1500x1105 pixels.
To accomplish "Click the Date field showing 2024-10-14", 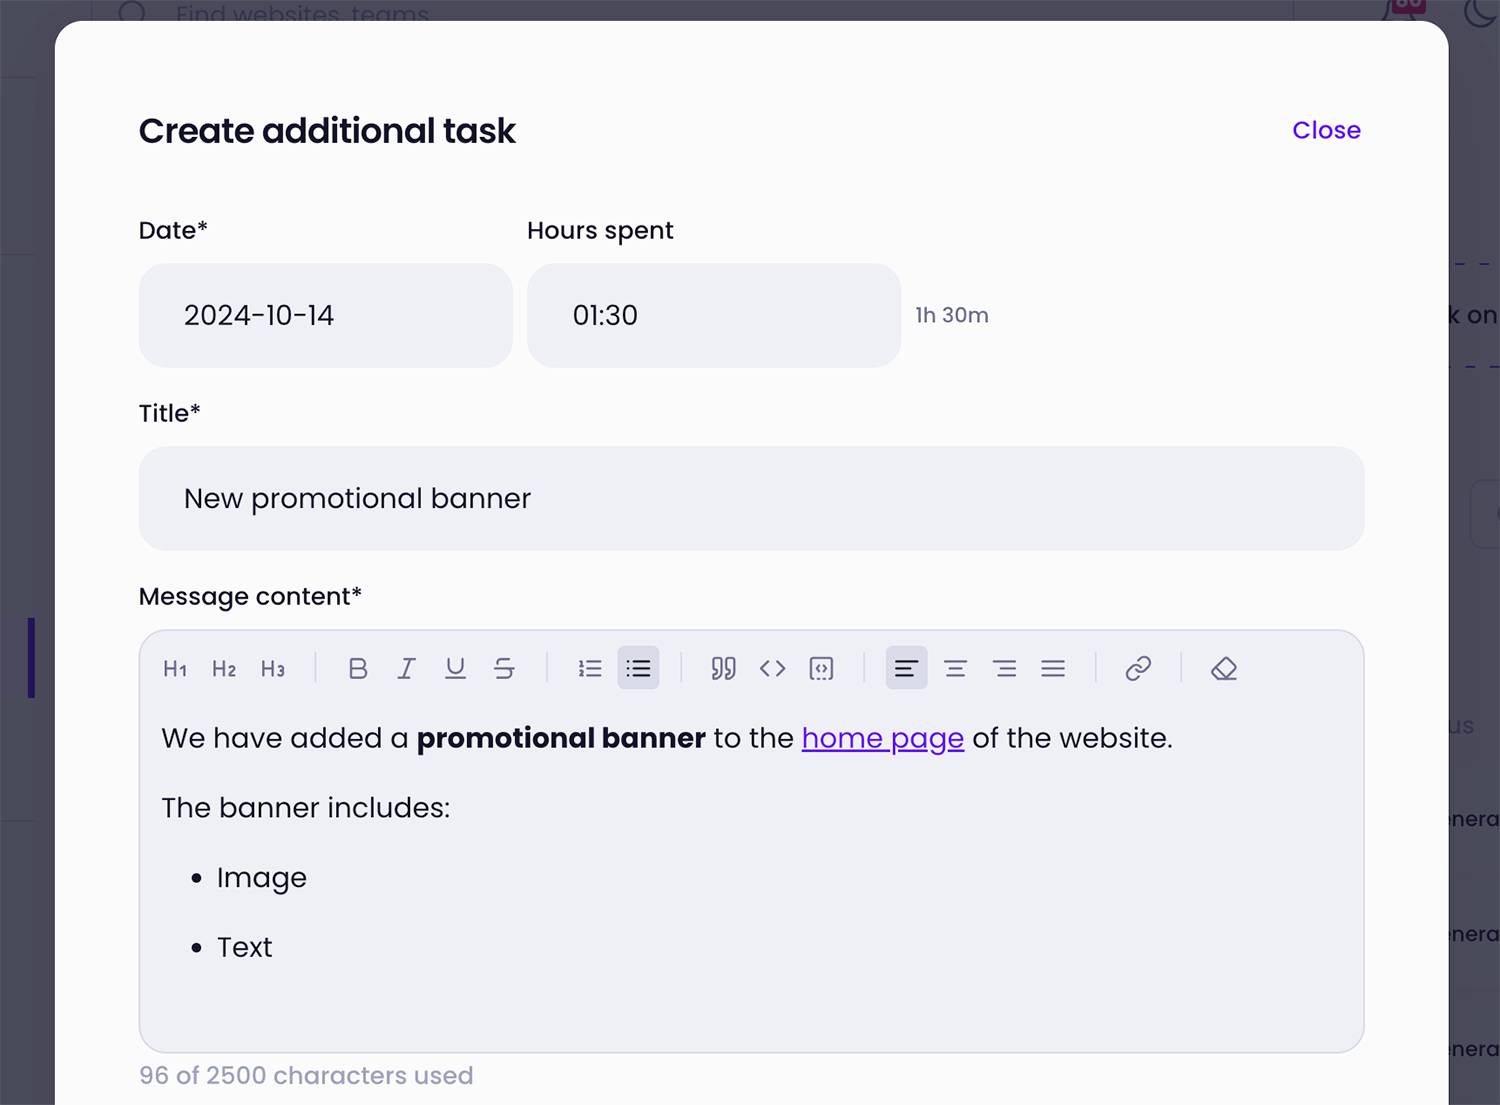I will click(x=325, y=315).
